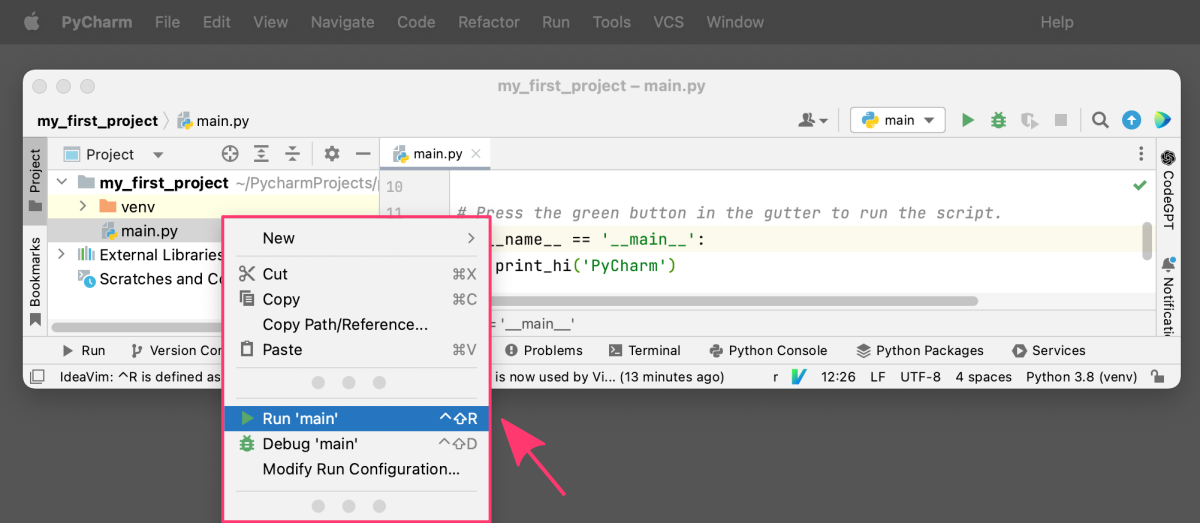
Task: Run main with the green toolbar play icon
Action: [x=967, y=120]
